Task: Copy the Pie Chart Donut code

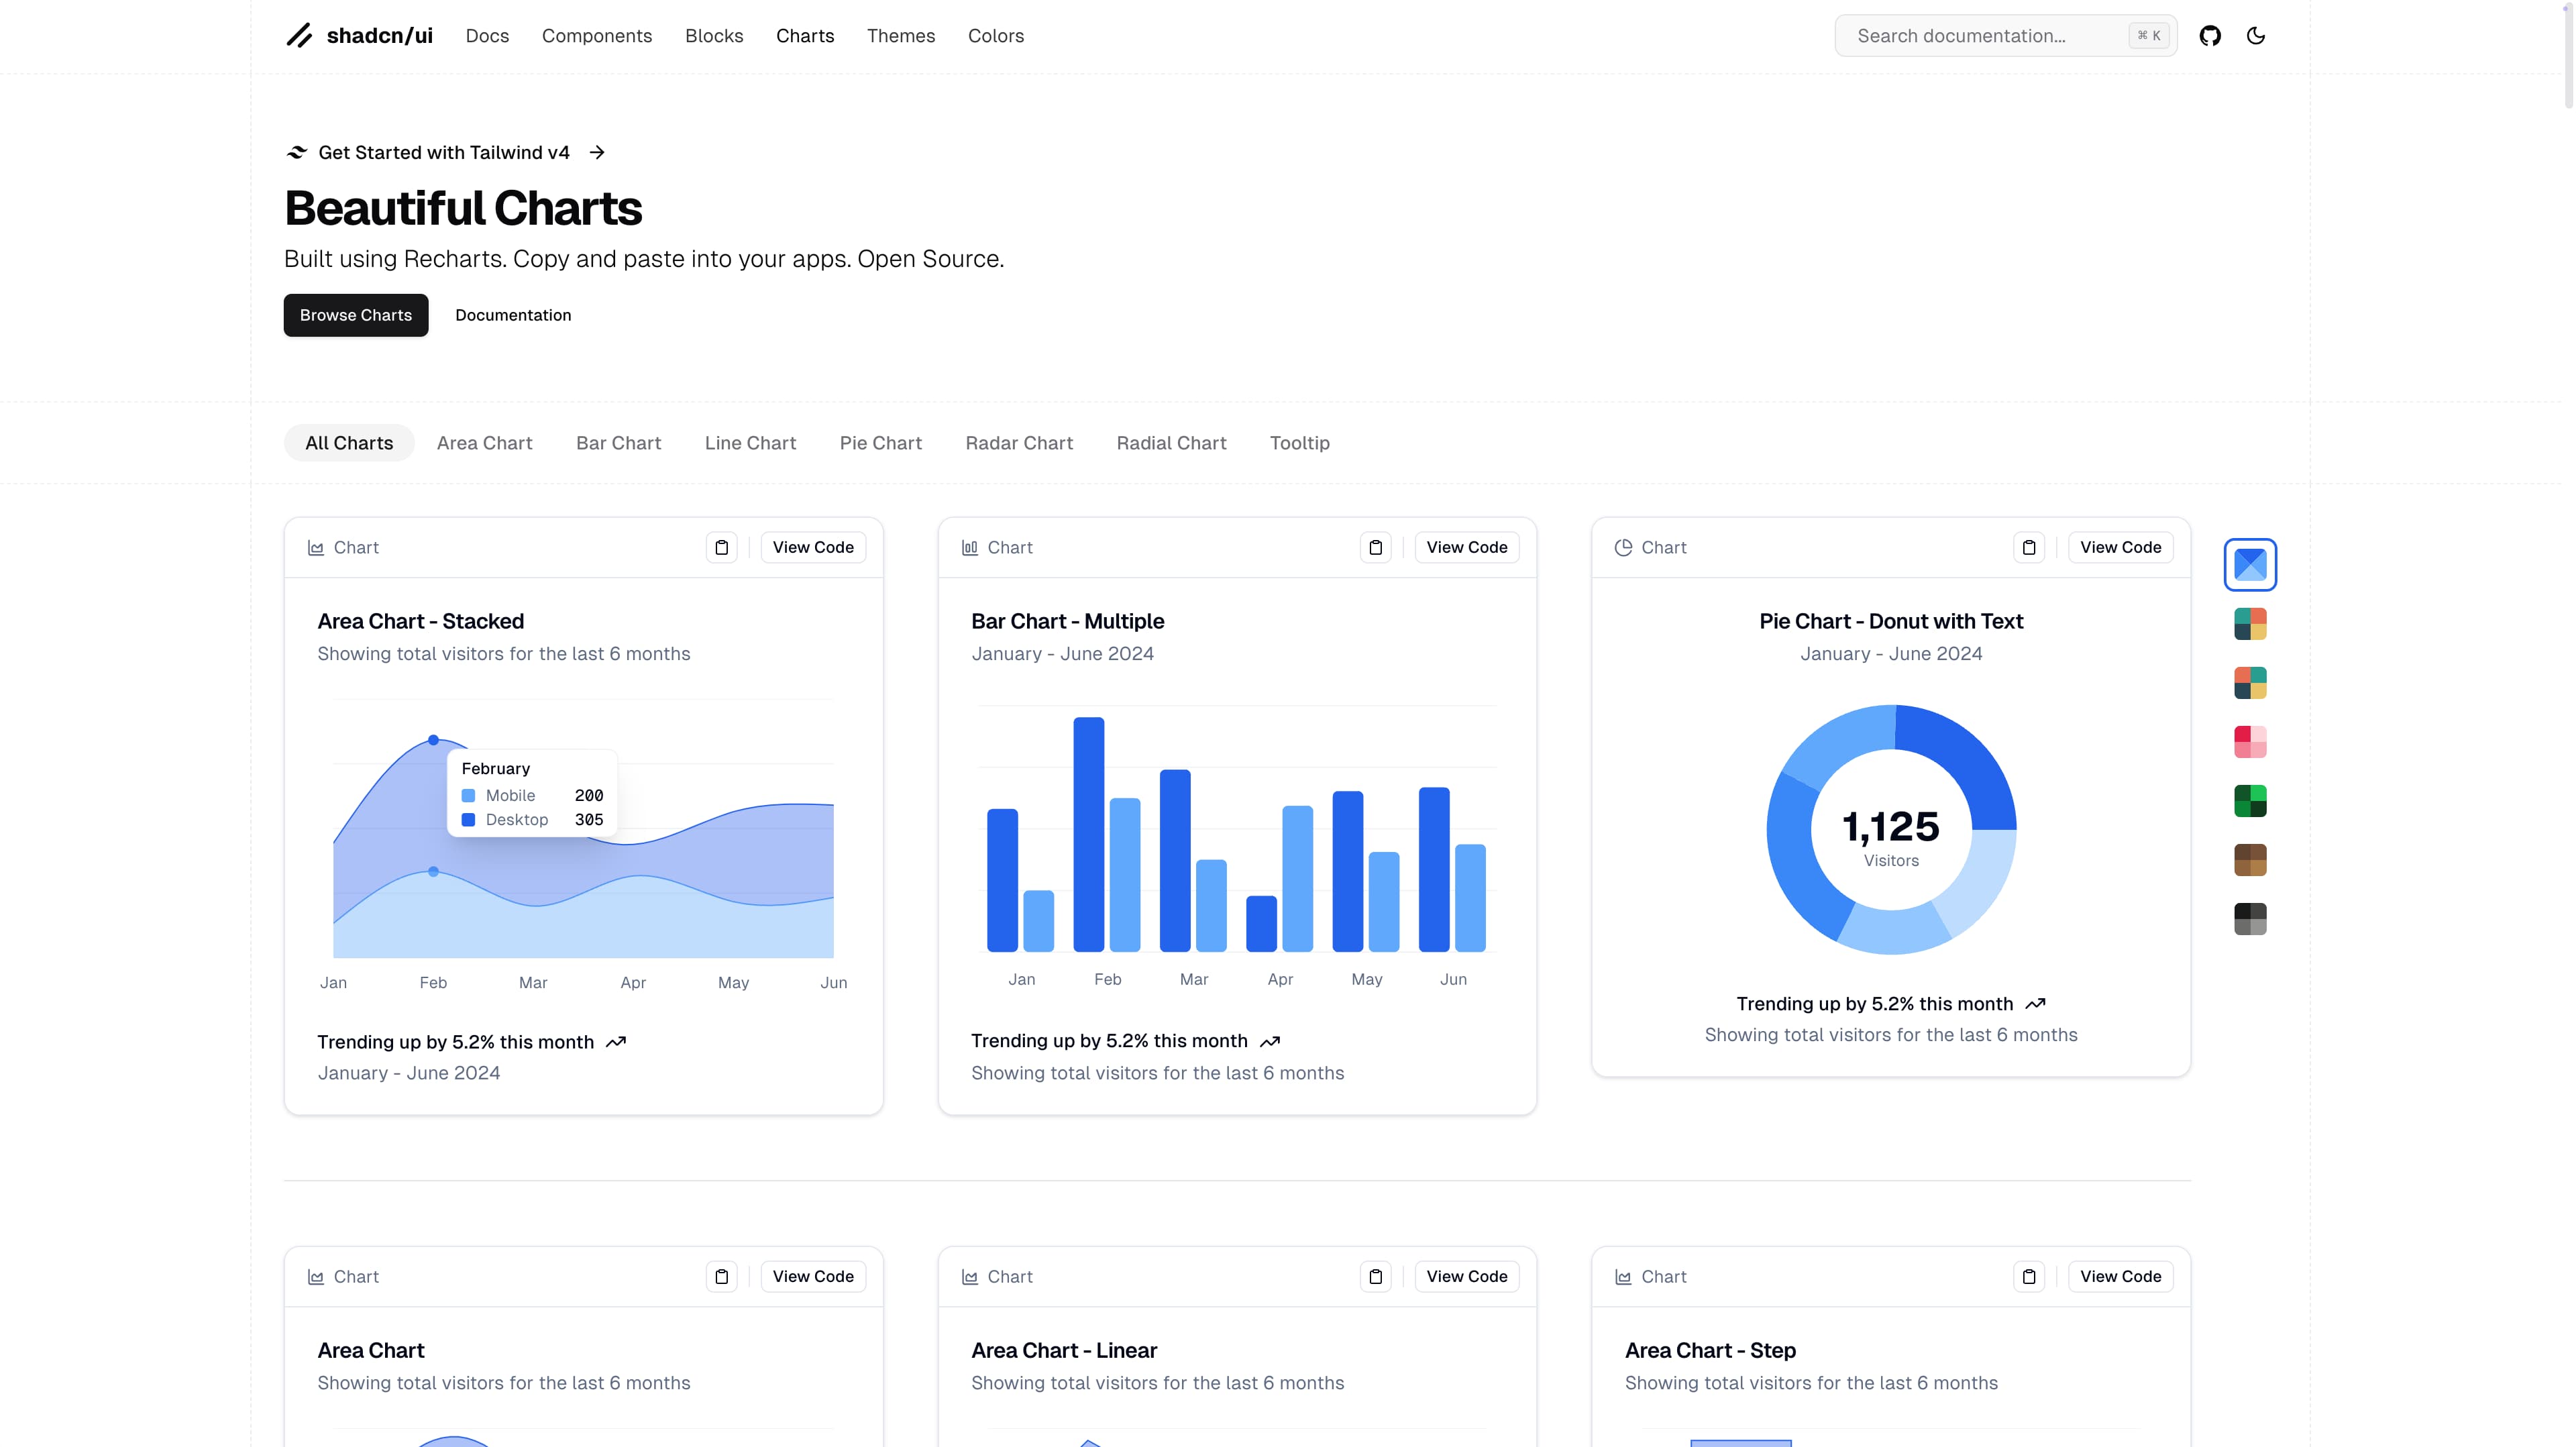Action: coord(2029,547)
